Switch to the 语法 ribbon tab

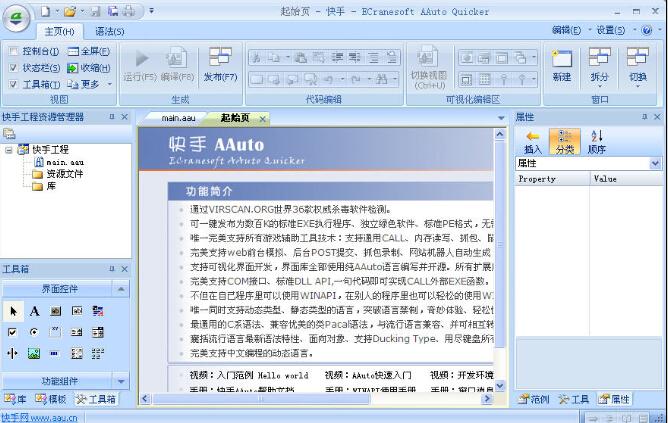point(108,31)
